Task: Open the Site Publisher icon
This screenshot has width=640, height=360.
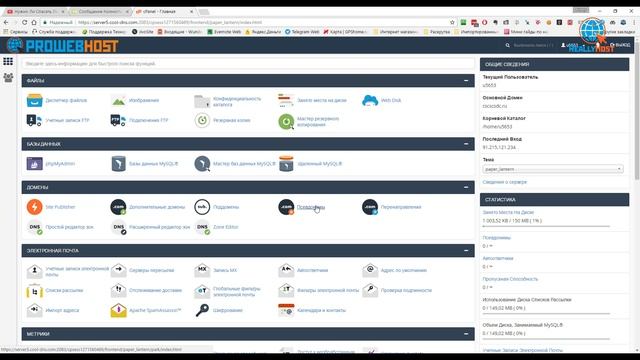Action: click(35, 207)
